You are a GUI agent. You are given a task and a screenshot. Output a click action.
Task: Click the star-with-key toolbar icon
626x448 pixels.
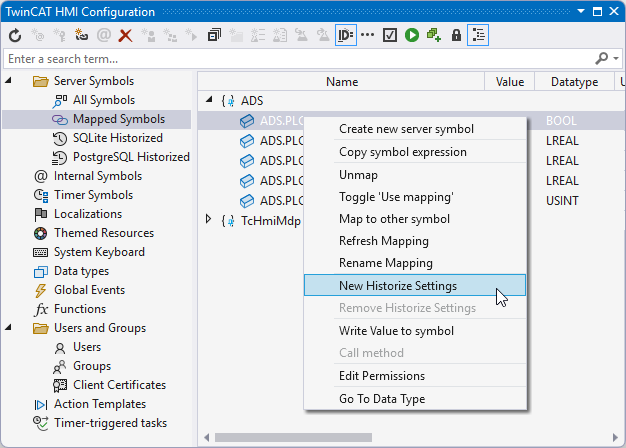(59, 36)
